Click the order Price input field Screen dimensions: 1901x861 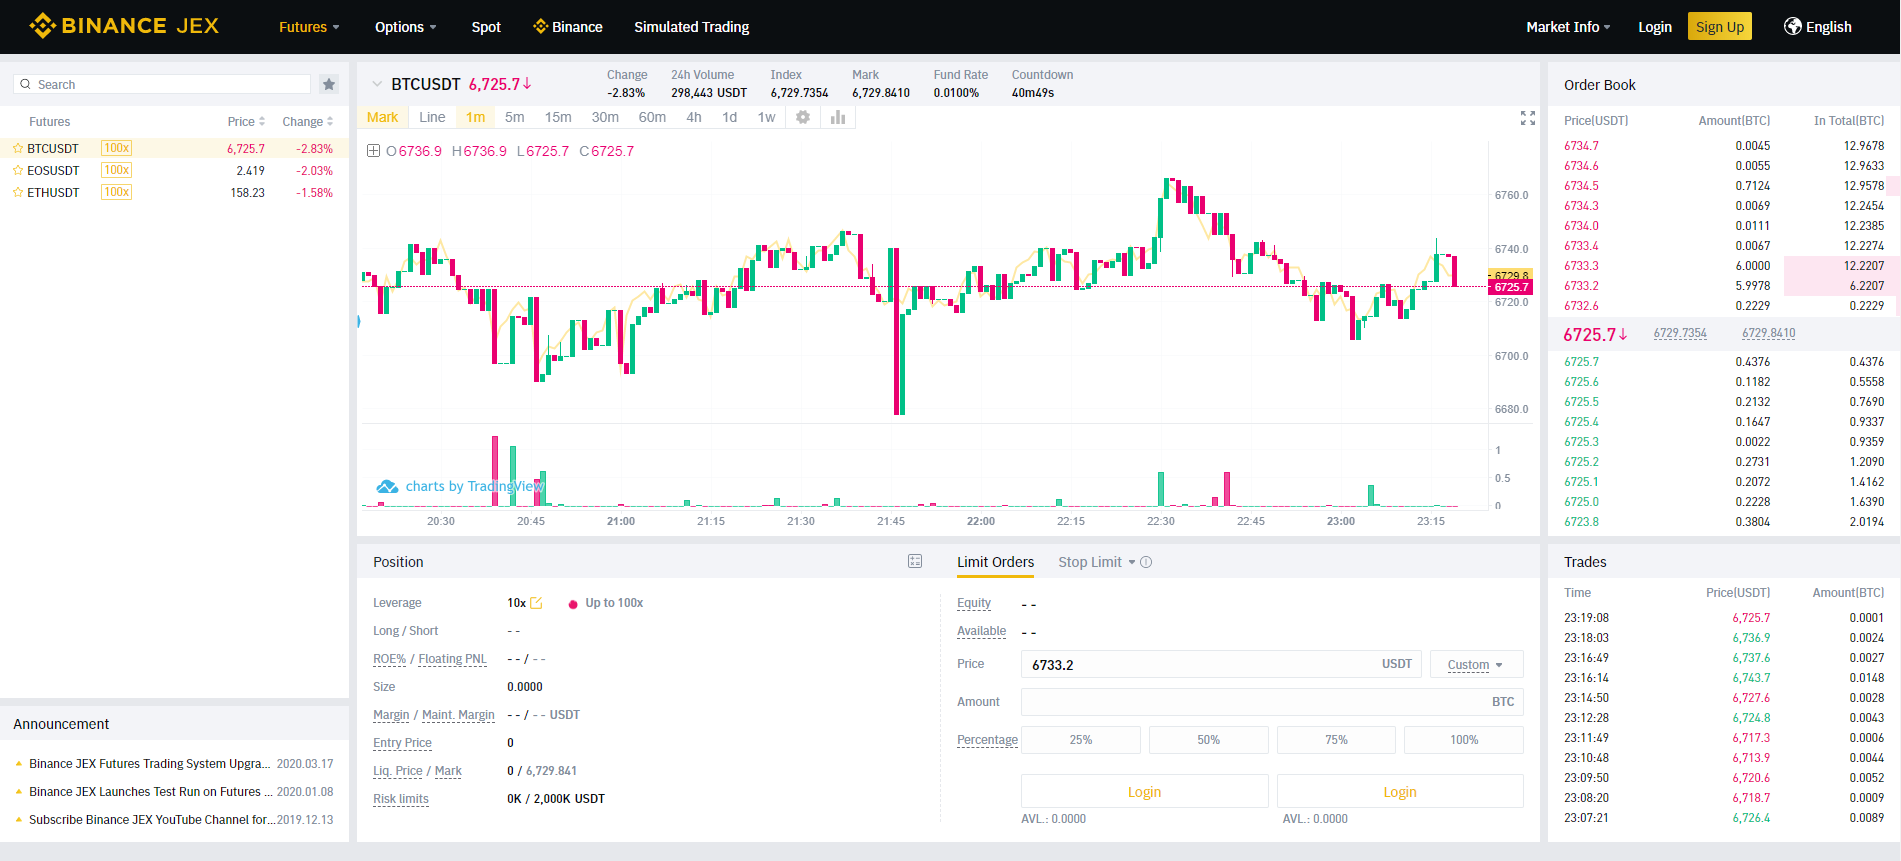1221,664
